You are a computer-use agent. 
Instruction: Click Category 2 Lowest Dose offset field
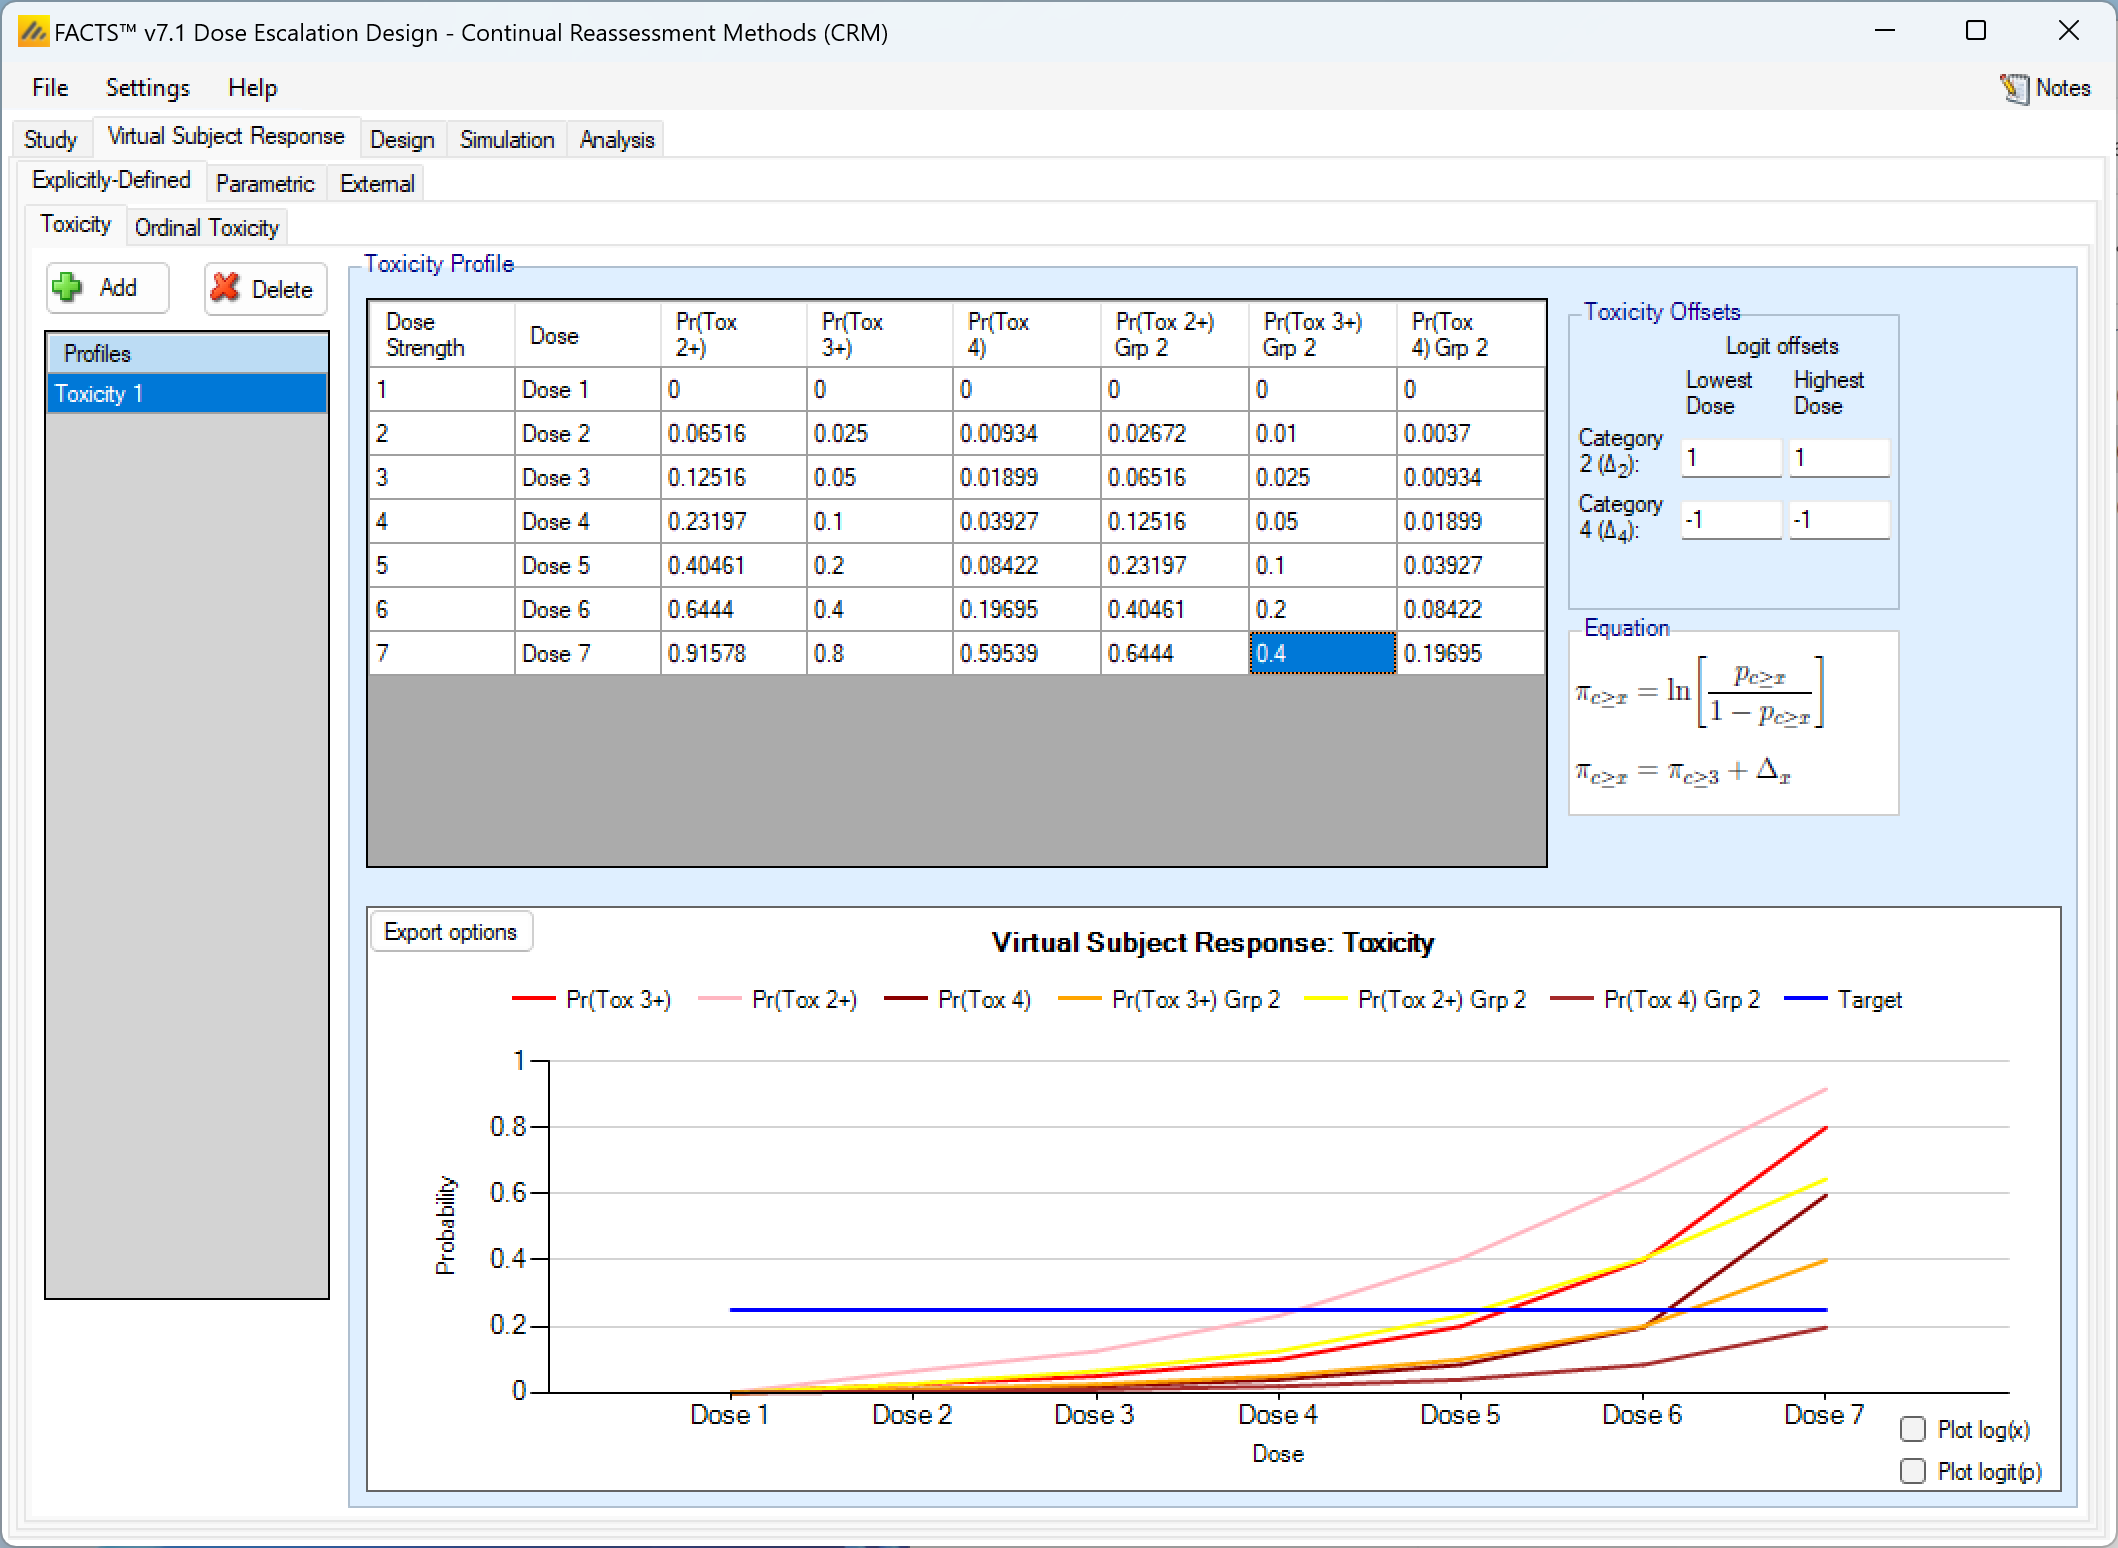click(x=1729, y=458)
